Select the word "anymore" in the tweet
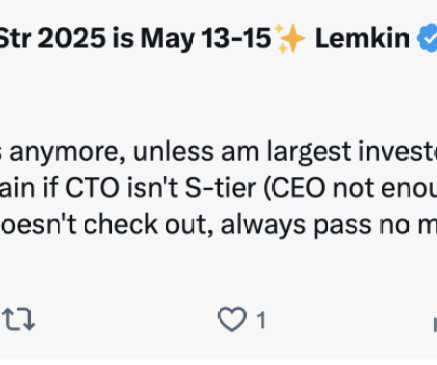 (x=67, y=153)
